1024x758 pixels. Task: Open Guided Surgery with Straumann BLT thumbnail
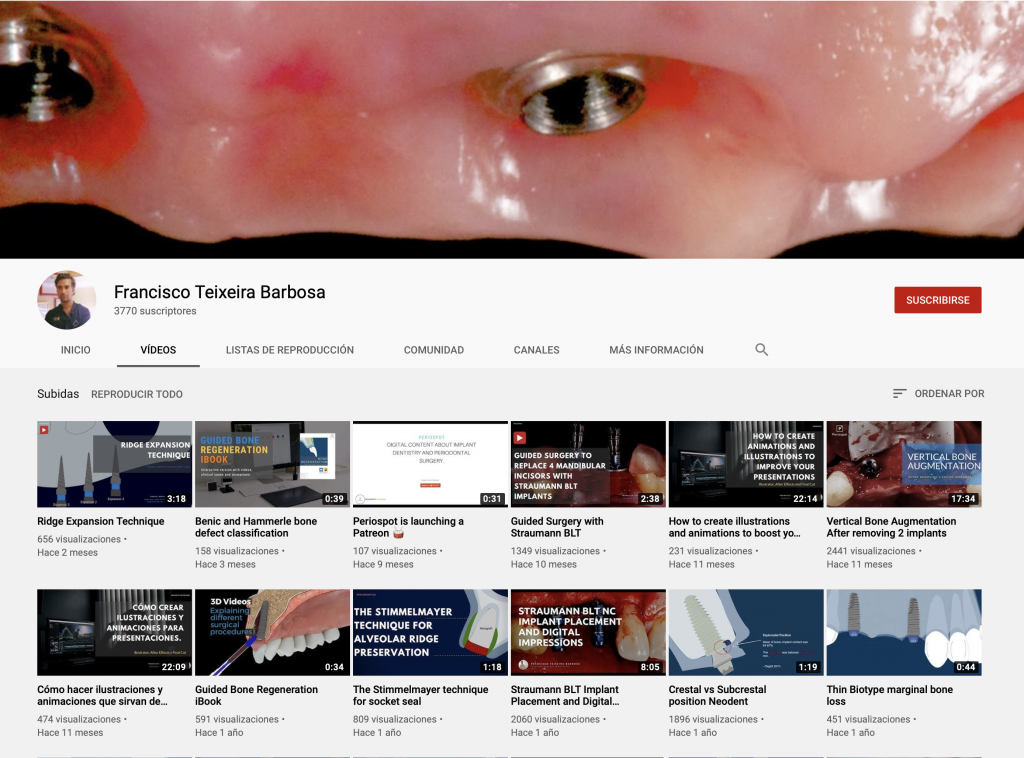pos(588,464)
